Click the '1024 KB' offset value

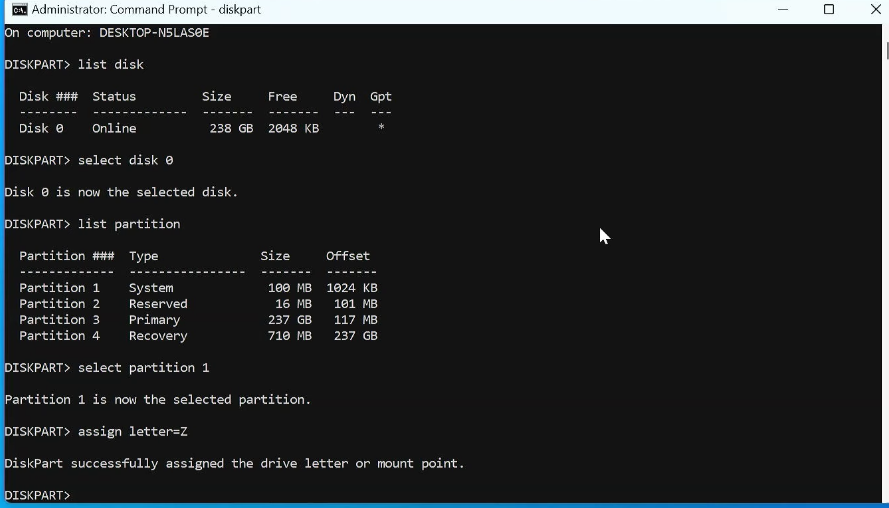coord(352,287)
